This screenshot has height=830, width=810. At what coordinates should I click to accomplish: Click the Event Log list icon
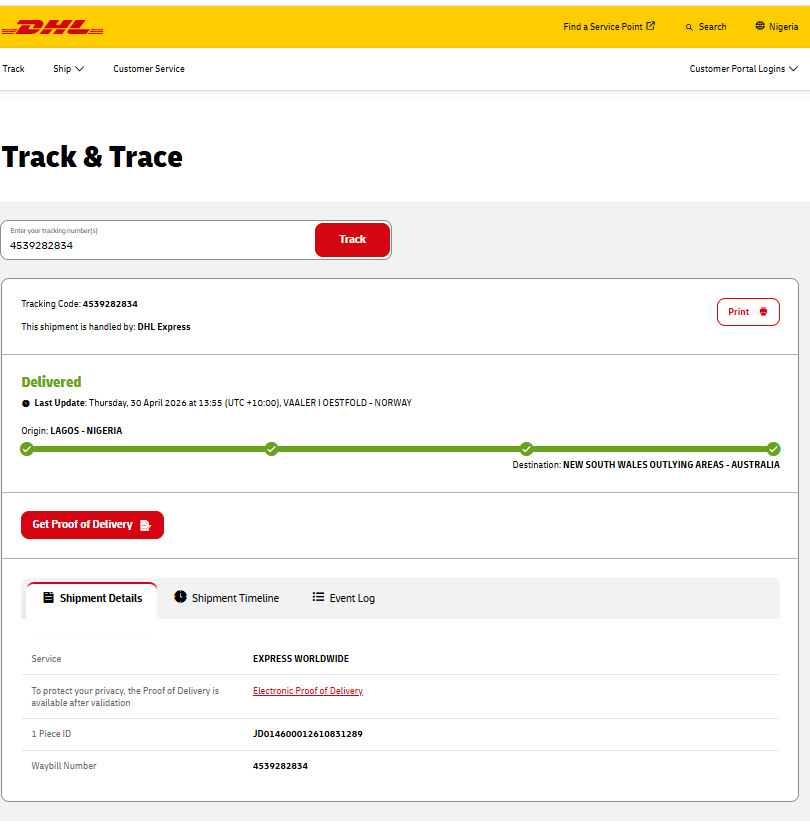point(318,597)
